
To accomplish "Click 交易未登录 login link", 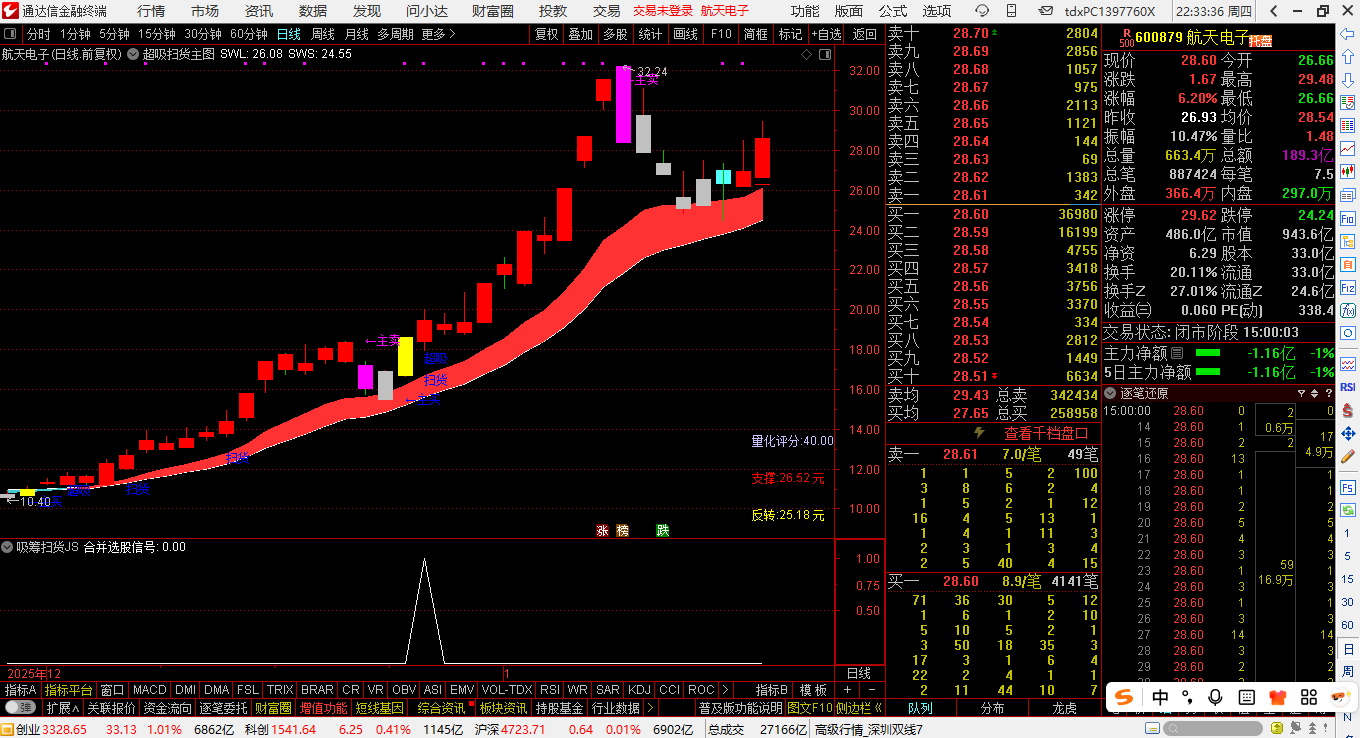I will tap(663, 11).
